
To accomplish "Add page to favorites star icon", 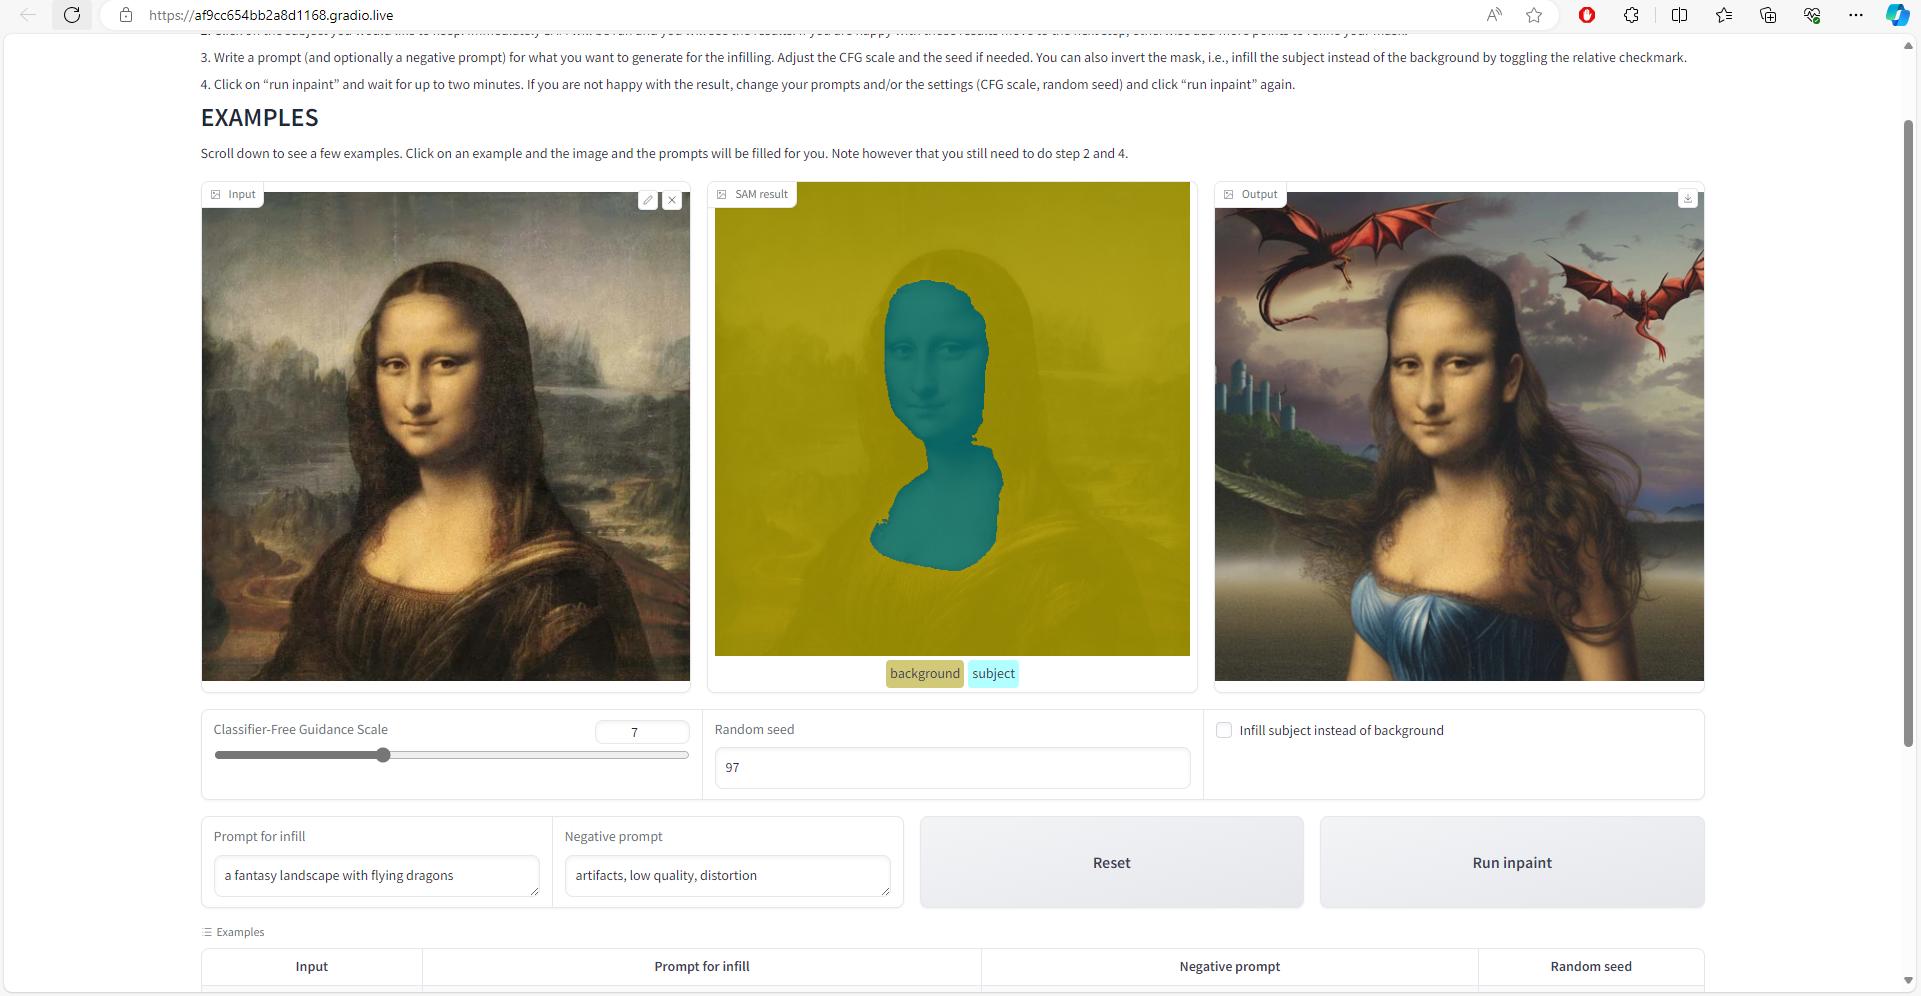I will [1534, 15].
